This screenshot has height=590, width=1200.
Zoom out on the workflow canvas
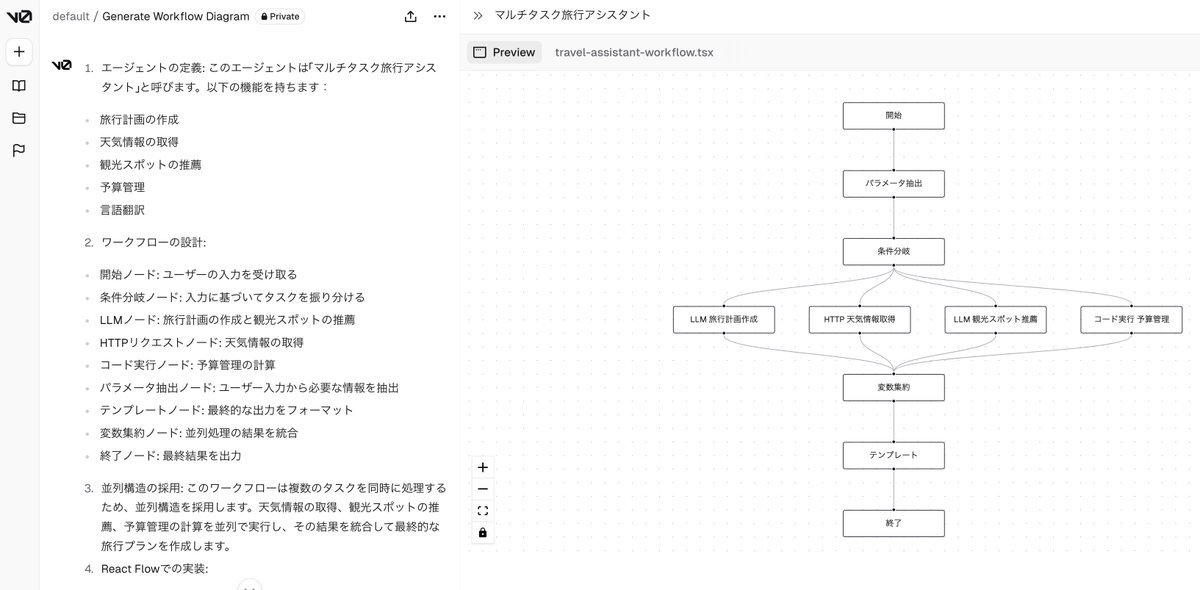pyautogui.click(x=483, y=489)
